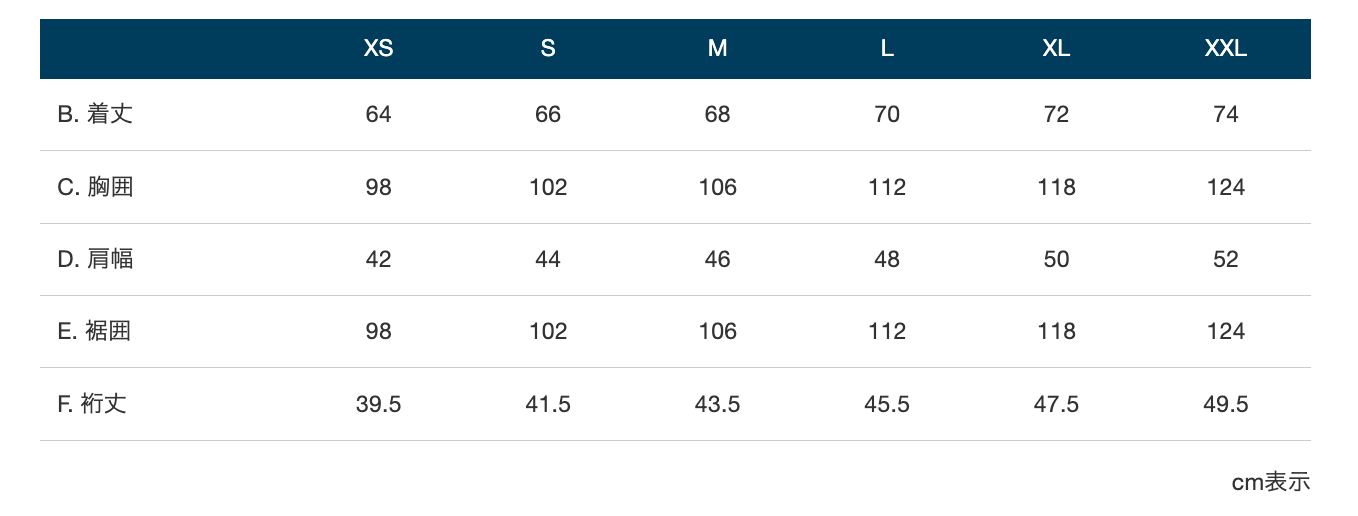Click the D. 肩幅 row label
1358x516 pixels.
(x=95, y=259)
